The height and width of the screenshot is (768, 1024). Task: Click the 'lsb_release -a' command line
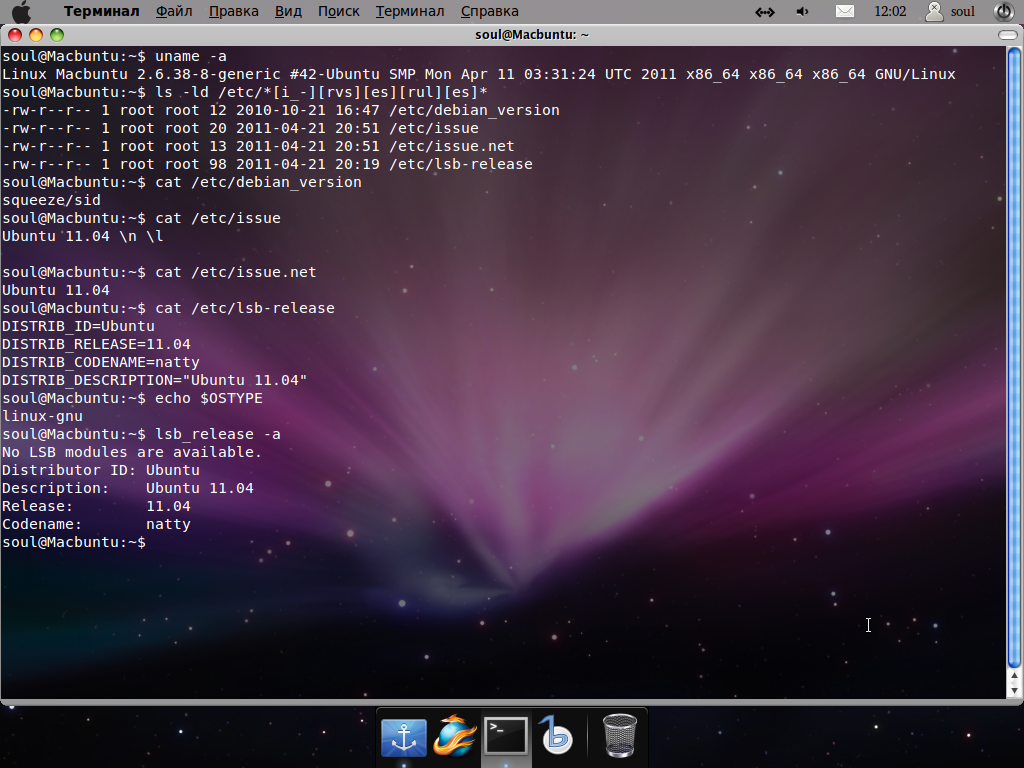click(x=141, y=434)
